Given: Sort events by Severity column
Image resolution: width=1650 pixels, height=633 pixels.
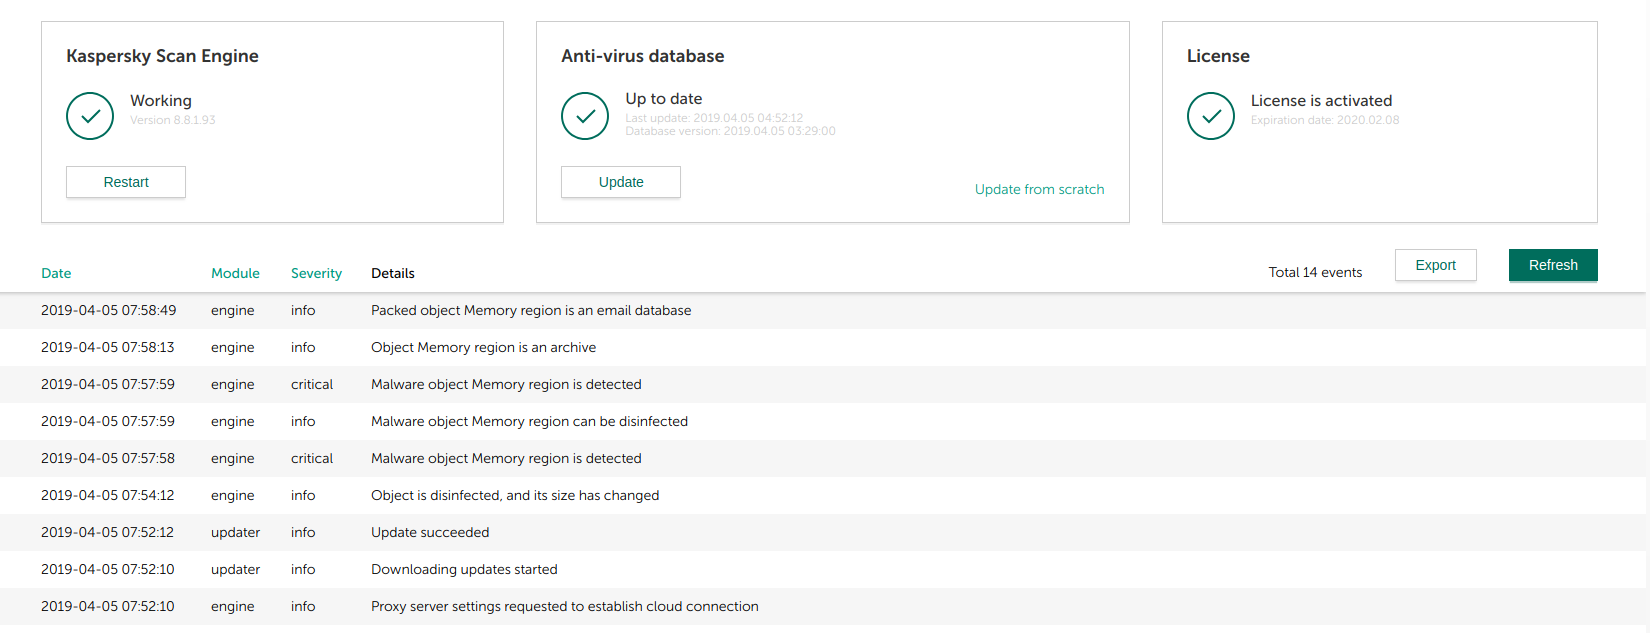Looking at the screenshot, I should pyautogui.click(x=316, y=273).
